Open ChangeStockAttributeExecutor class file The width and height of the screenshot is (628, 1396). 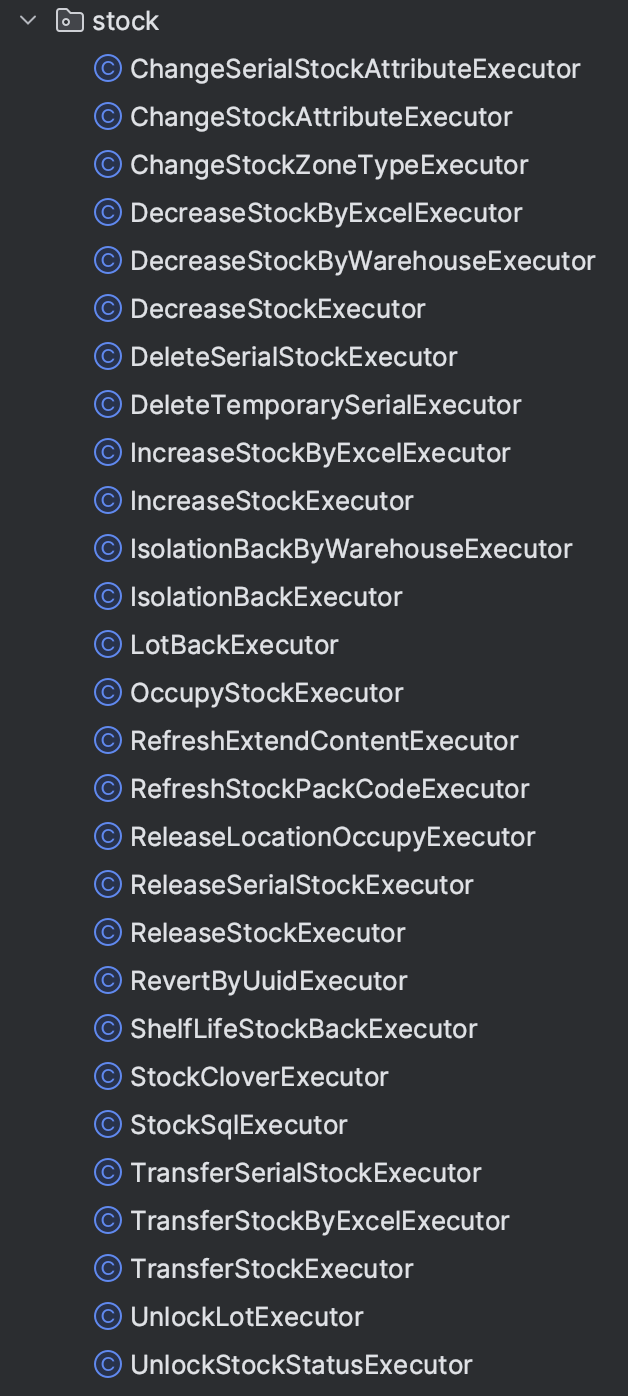(x=320, y=116)
